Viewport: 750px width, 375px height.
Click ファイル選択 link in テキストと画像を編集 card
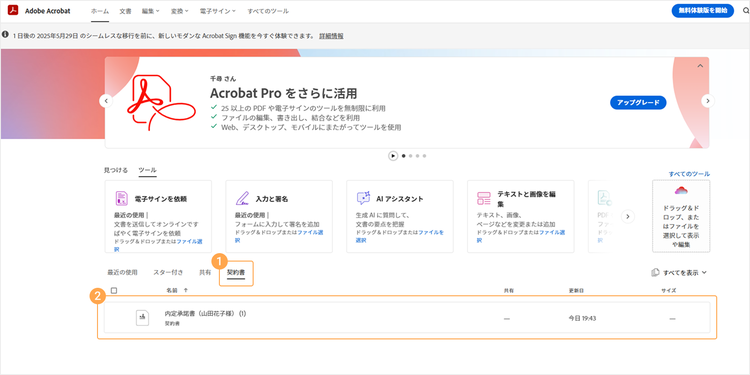(x=552, y=232)
